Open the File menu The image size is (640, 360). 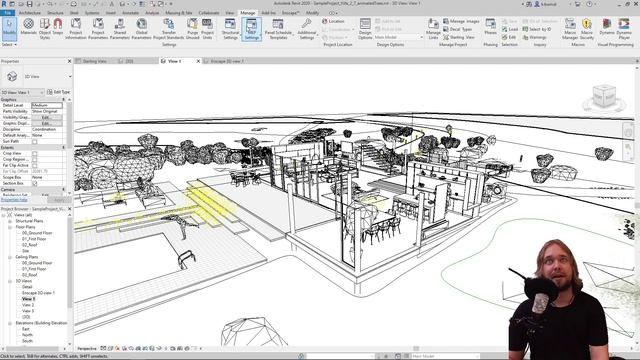pos(7,13)
